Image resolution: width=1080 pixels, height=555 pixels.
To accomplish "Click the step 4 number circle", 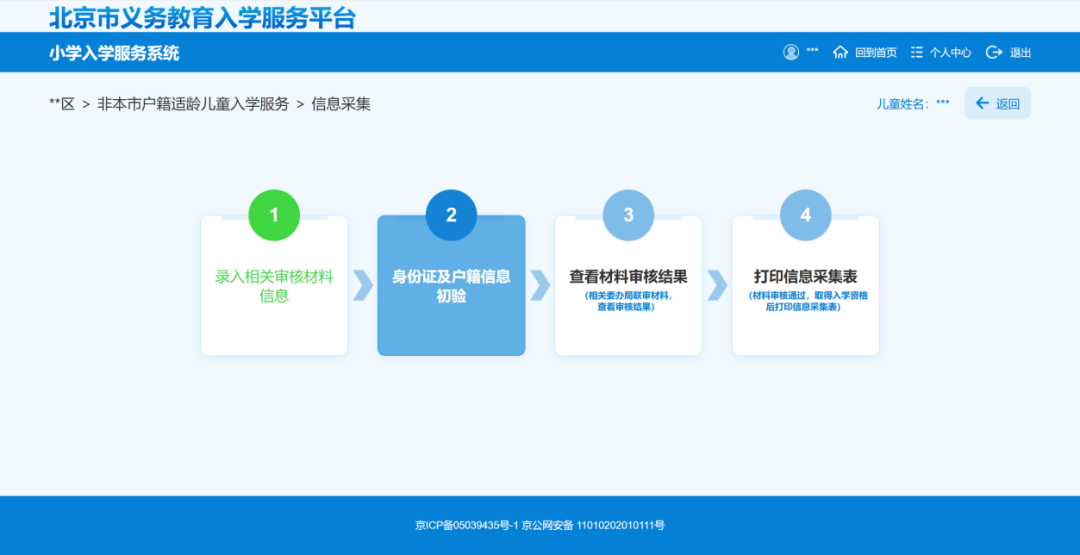I will 805,215.
